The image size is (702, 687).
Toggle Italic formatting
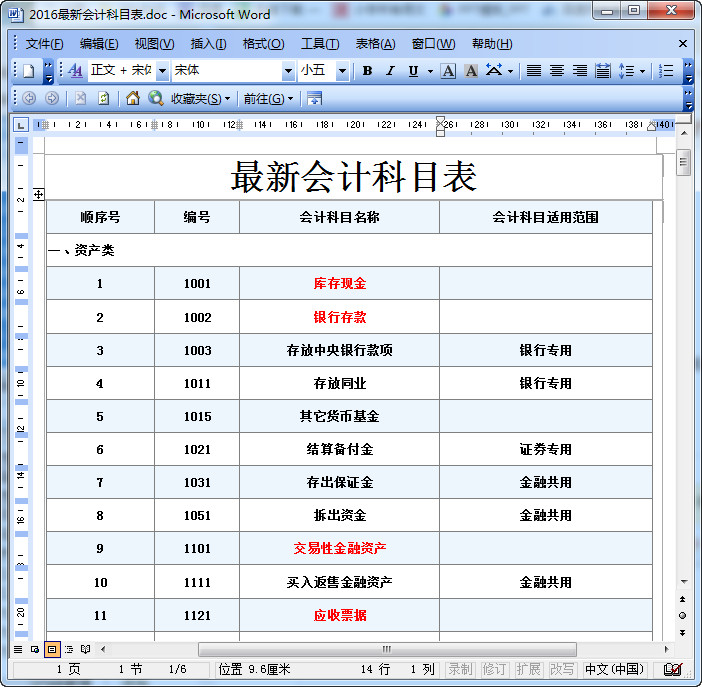pos(390,71)
